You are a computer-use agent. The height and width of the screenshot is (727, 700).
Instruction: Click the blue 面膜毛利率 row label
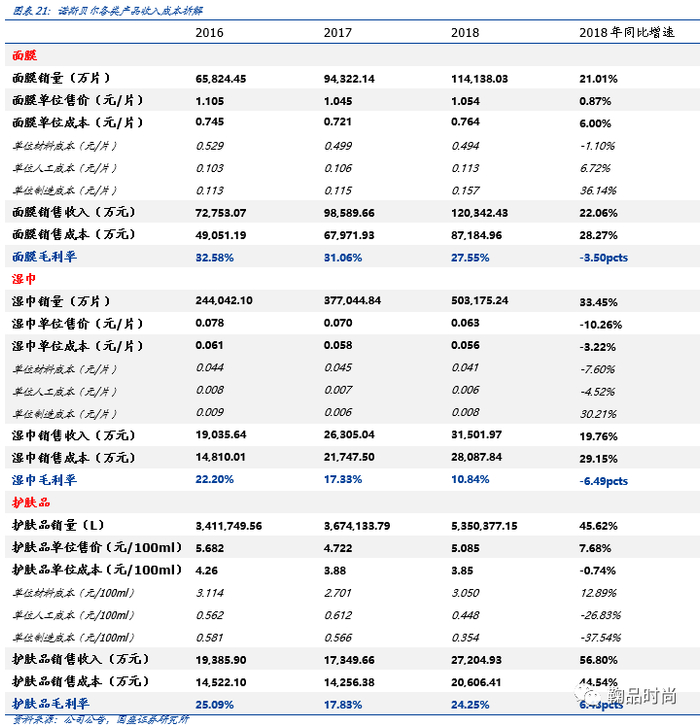(44, 256)
